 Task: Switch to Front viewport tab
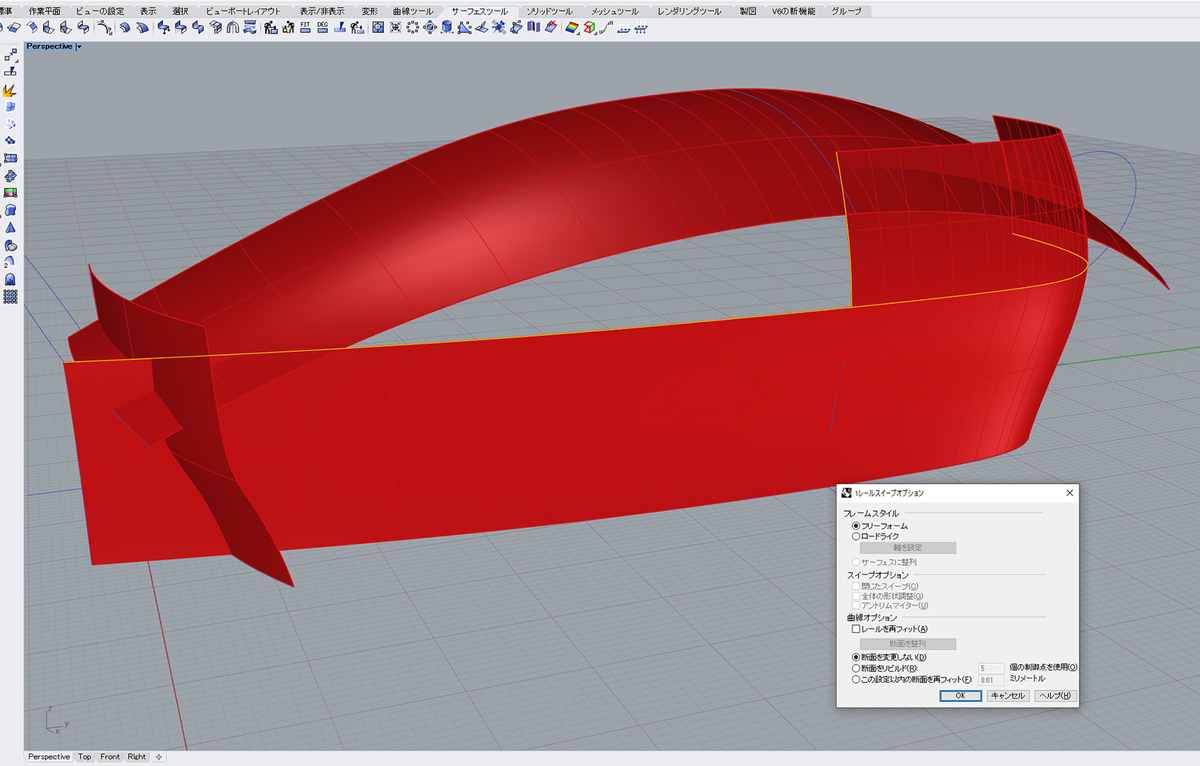click(110, 757)
